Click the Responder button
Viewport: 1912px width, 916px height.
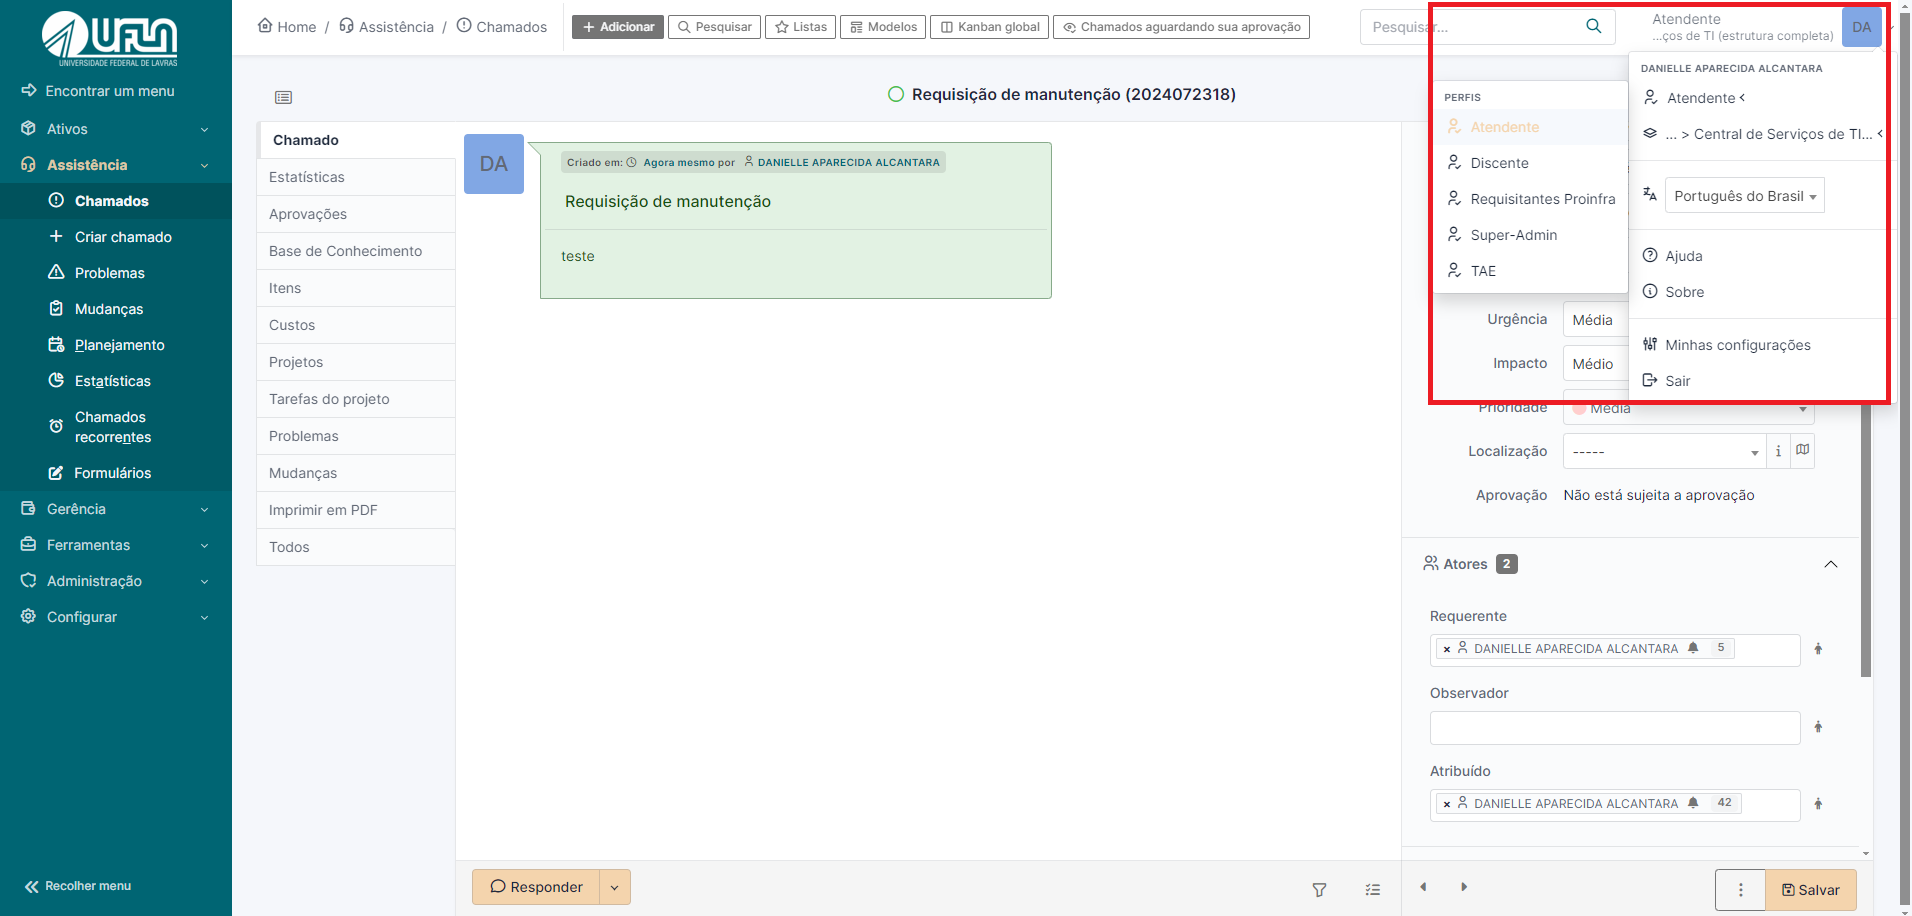pyautogui.click(x=536, y=887)
